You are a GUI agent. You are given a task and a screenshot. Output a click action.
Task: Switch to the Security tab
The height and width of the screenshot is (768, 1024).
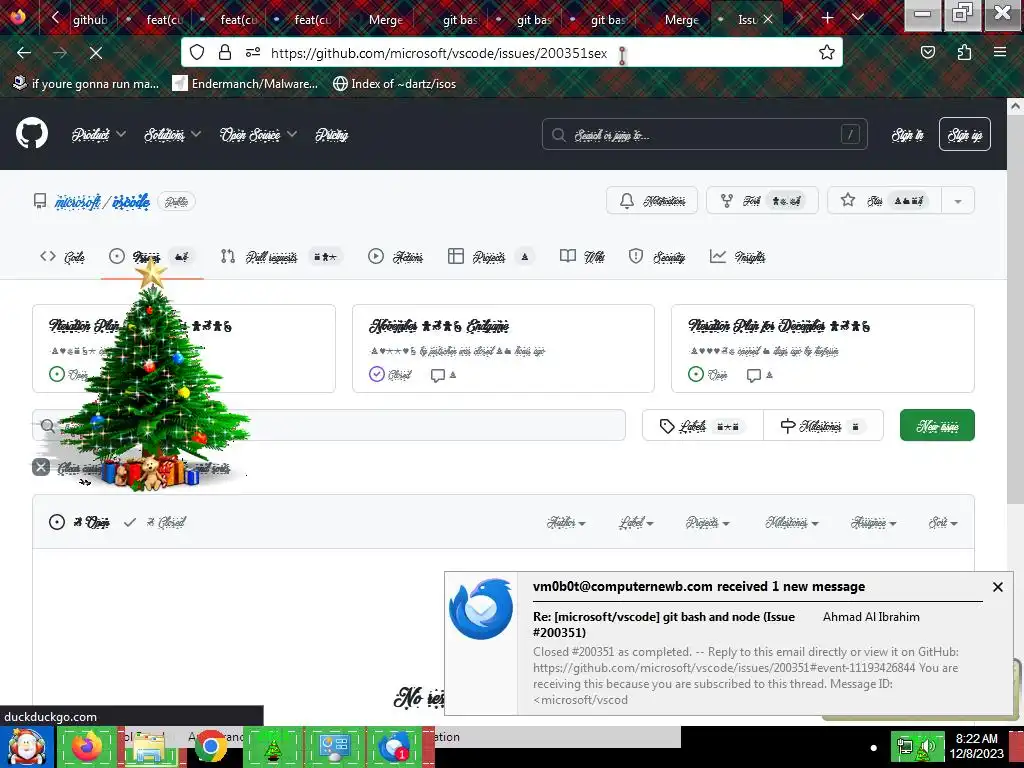pos(656,257)
